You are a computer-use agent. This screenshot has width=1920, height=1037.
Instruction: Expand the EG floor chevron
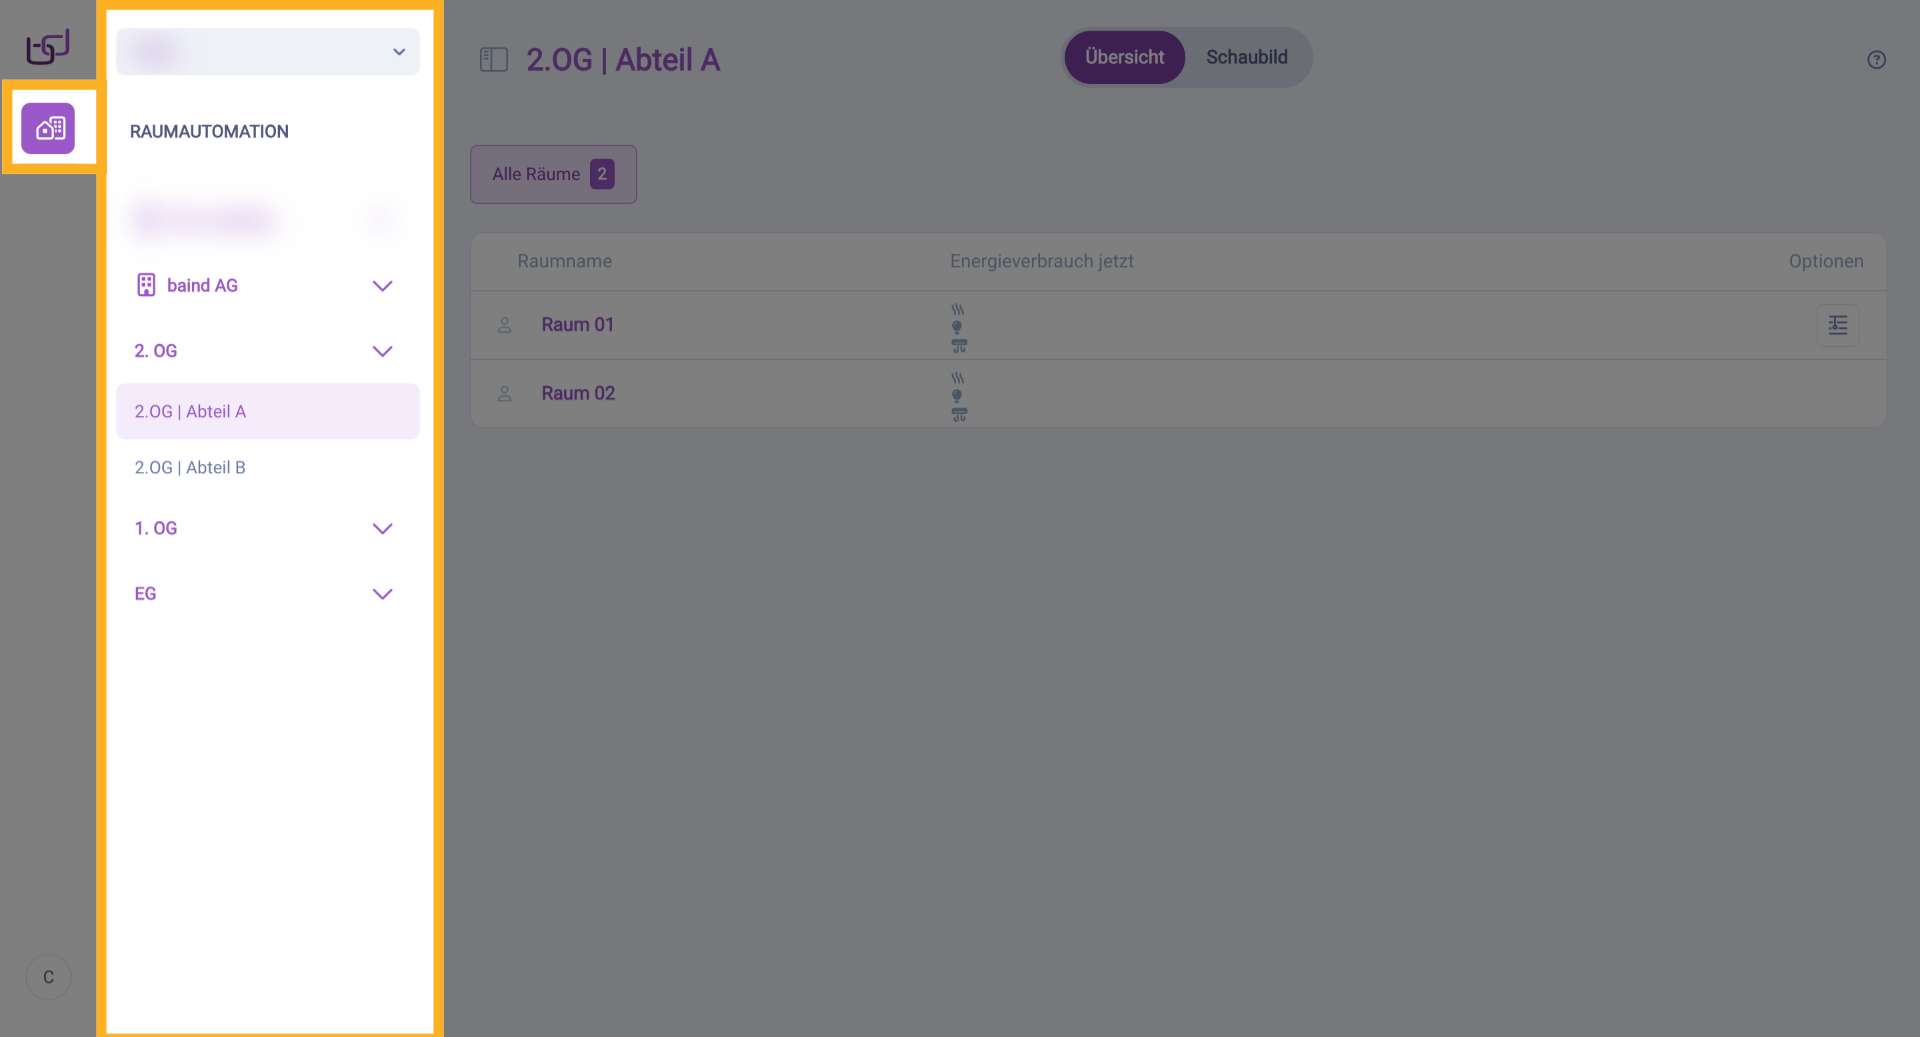(x=382, y=594)
